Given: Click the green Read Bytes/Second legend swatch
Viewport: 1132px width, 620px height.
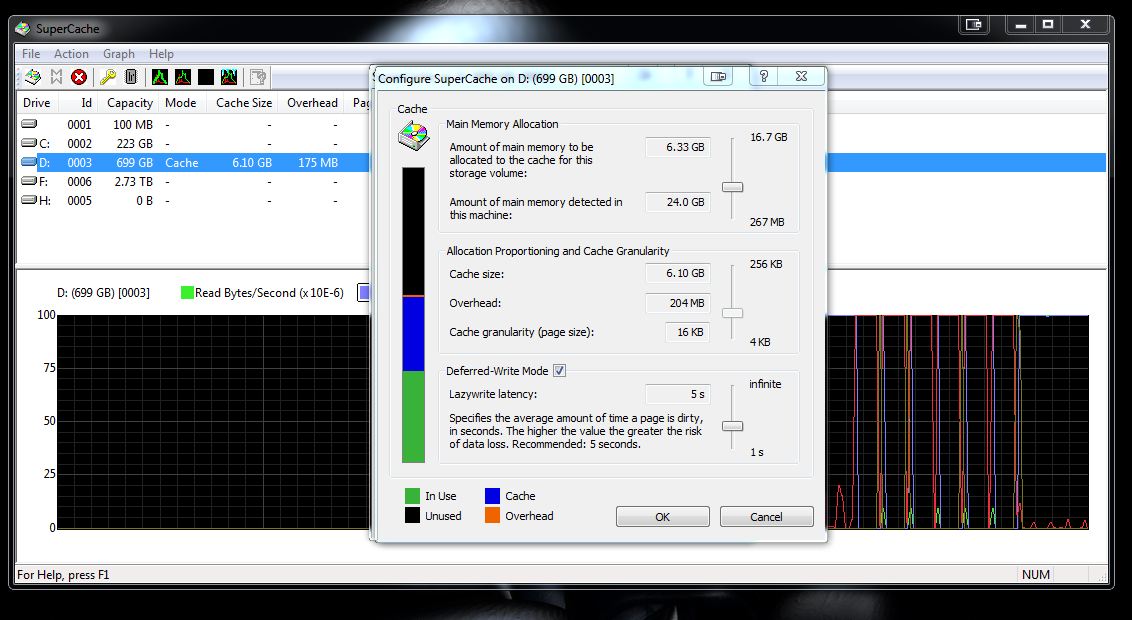Looking at the screenshot, I should 187,292.
